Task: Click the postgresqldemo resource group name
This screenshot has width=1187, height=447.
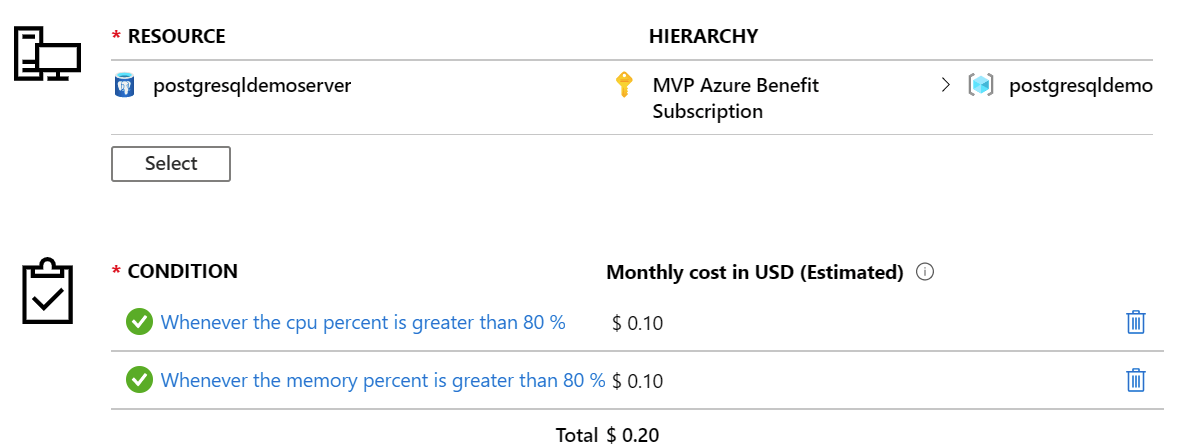Action: [x=1081, y=86]
